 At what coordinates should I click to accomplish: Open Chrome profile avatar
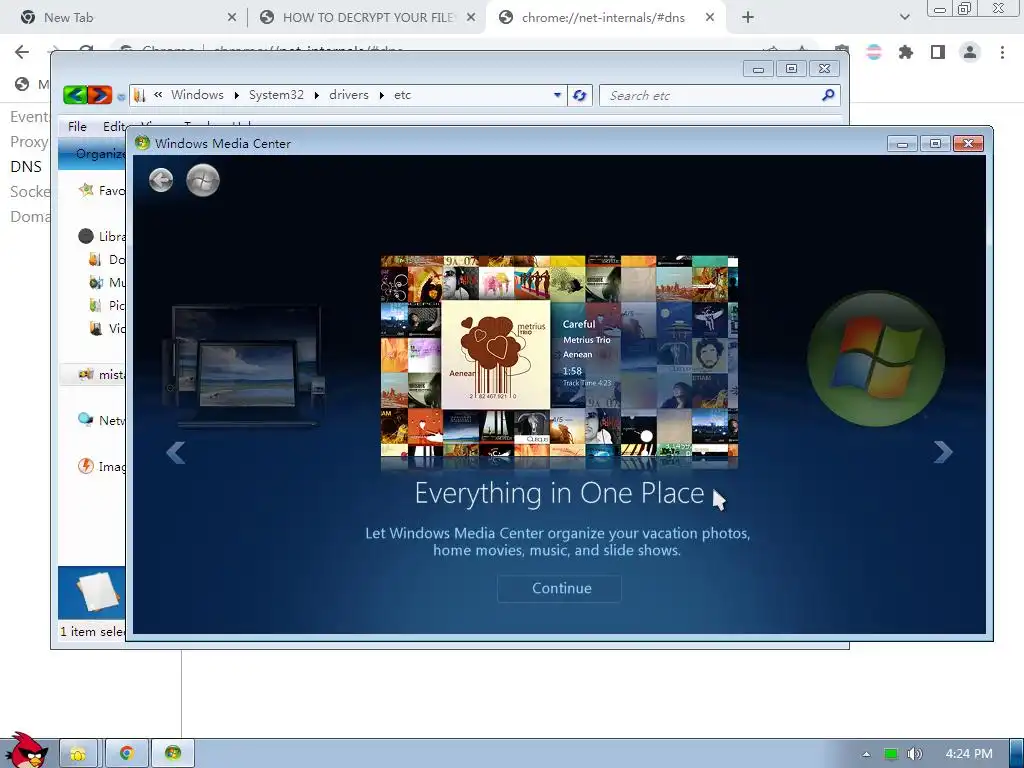[970, 52]
